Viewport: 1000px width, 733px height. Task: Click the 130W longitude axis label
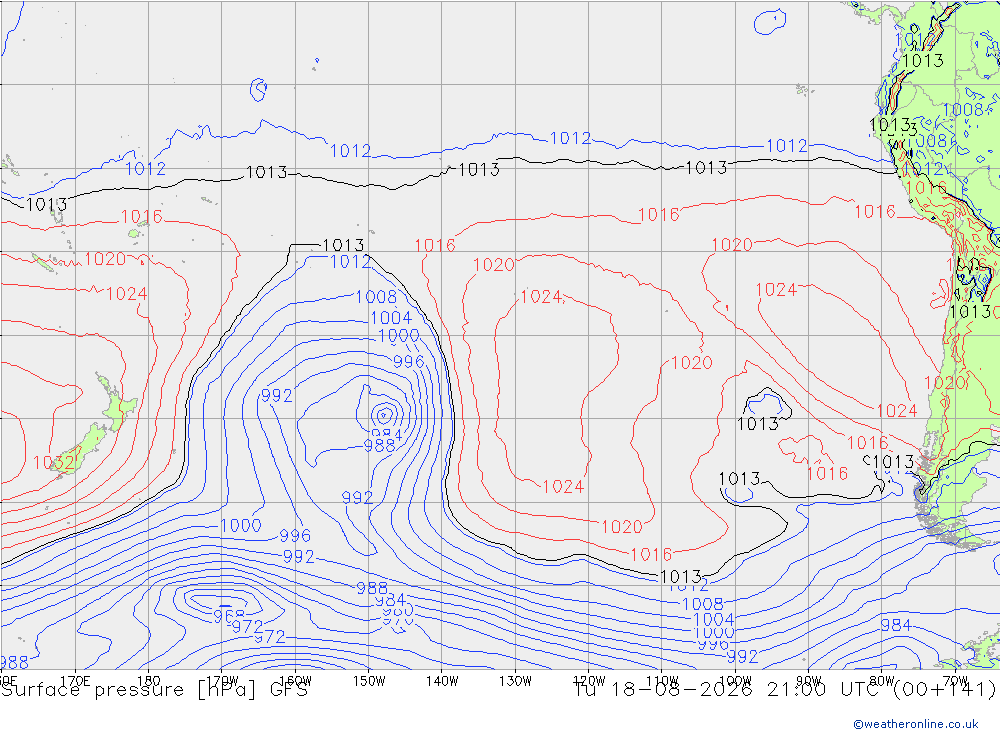tap(515, 681)
